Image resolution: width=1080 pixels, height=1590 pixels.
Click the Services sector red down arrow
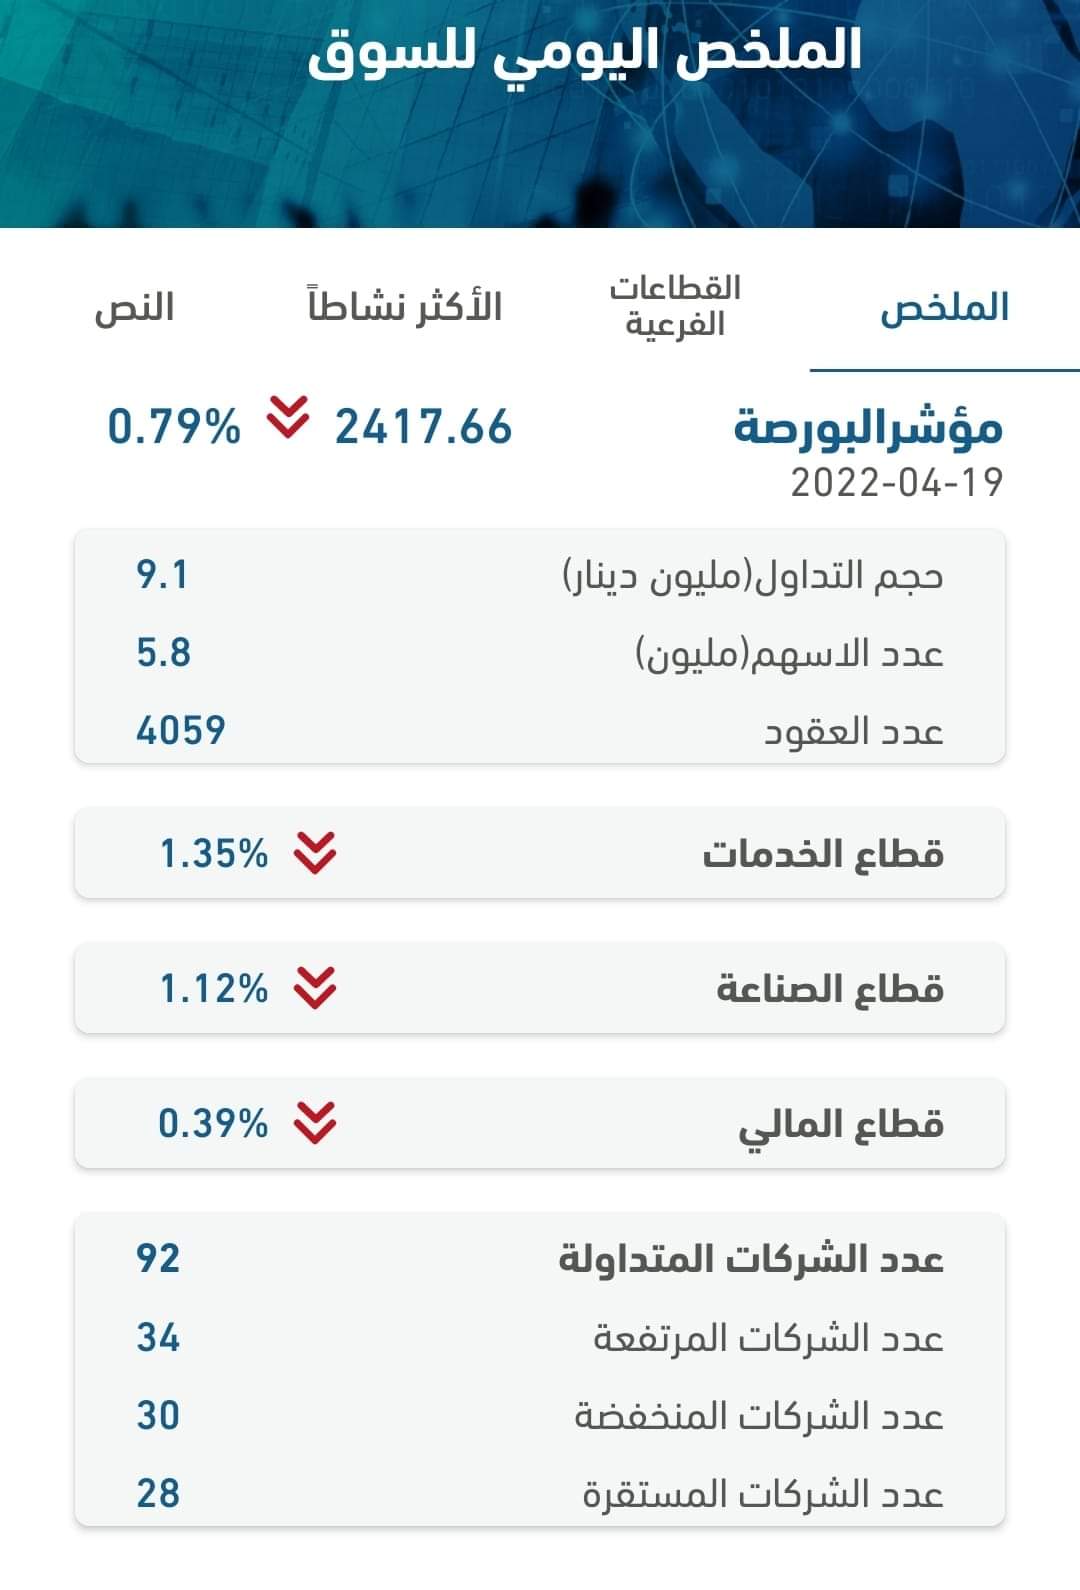(315, 853)
